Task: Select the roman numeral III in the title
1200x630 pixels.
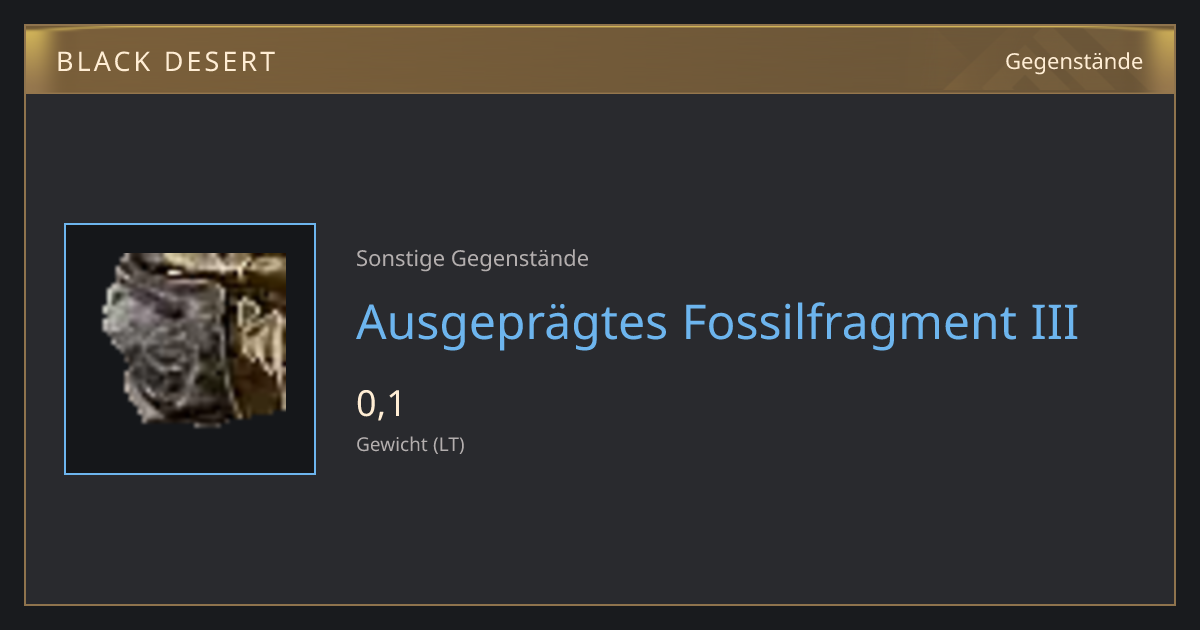Action: pyautogui.click(x=1054, y=322)
